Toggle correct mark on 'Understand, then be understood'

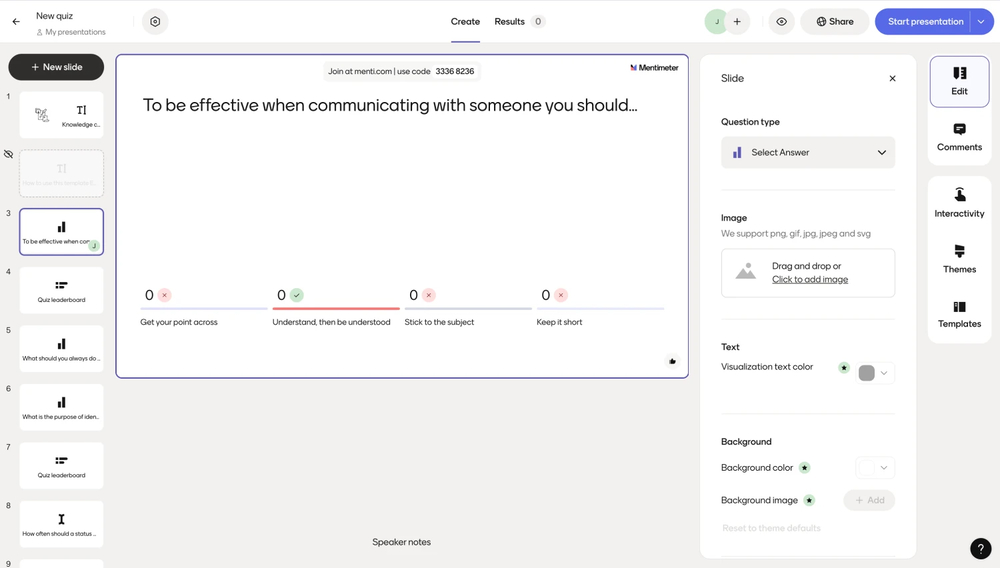click(297, 295)
